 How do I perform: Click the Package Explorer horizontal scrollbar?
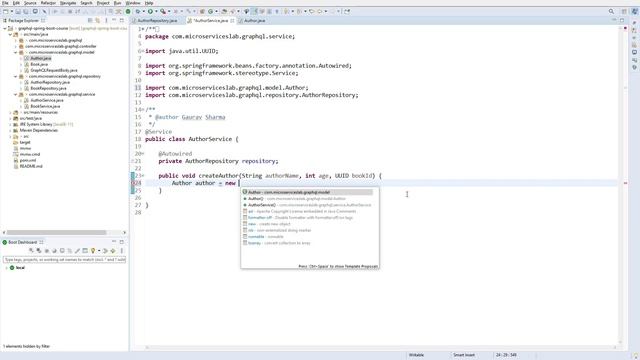click(x=56, y=233)
